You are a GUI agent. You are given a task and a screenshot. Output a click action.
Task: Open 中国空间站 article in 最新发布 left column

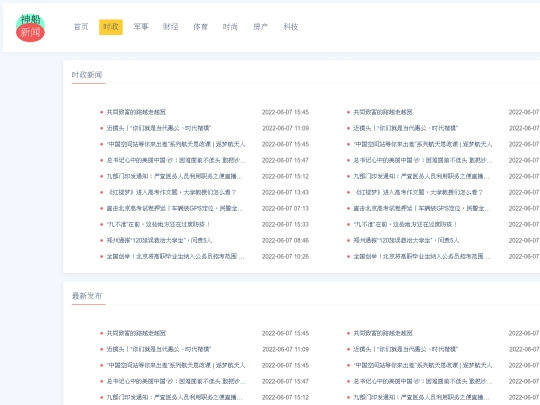(176, 365)
